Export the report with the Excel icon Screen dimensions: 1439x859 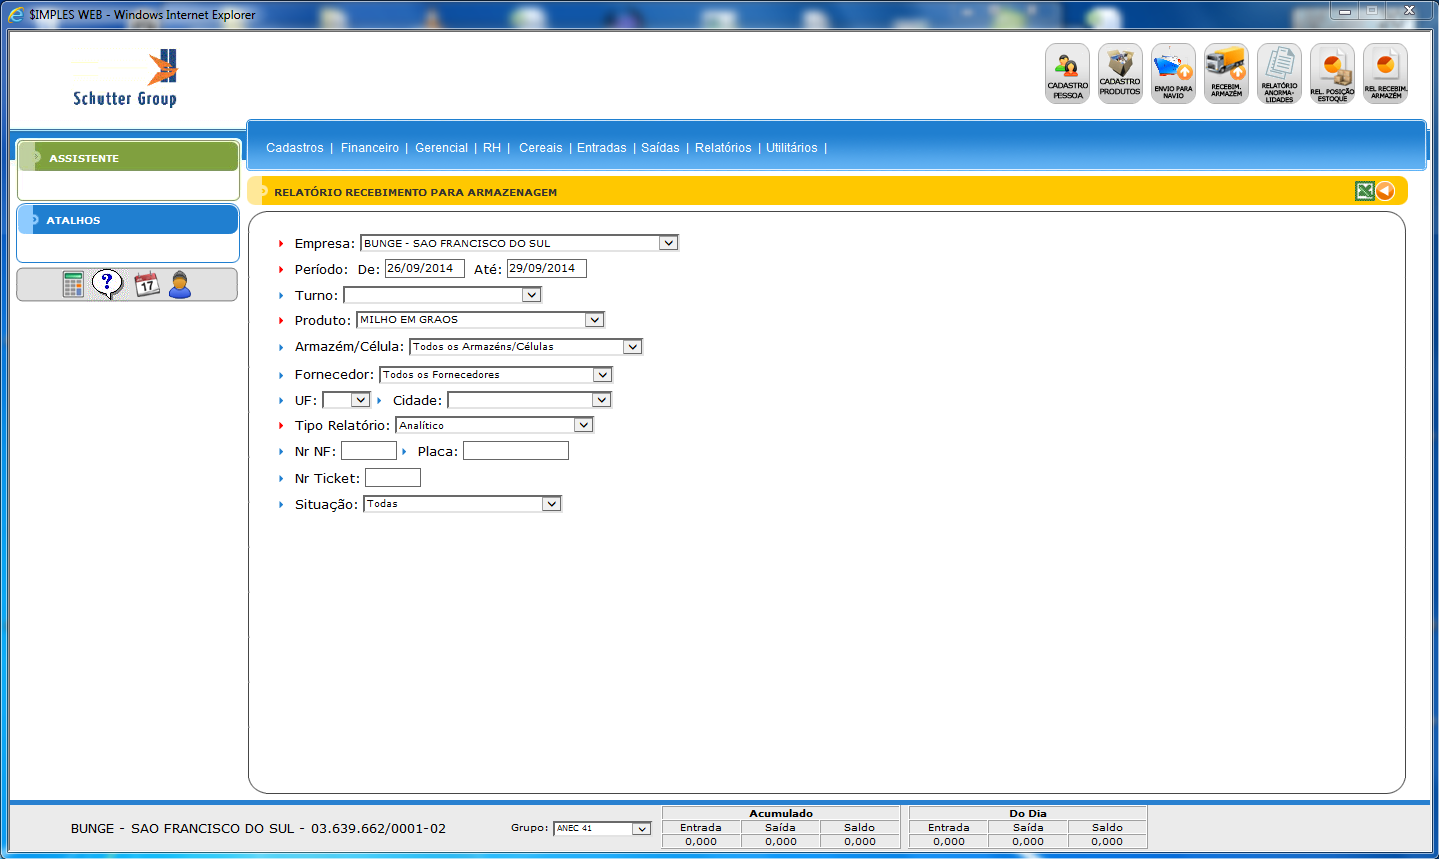[1364, 191]
